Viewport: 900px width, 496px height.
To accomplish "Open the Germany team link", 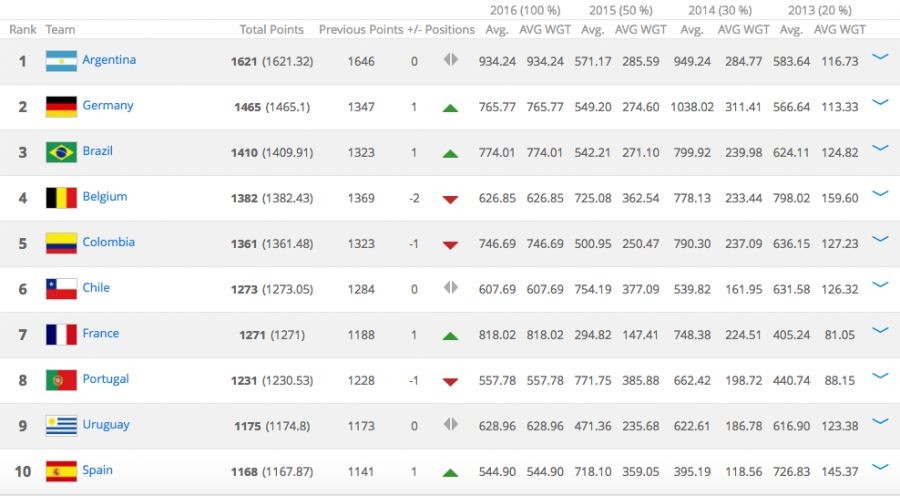I will pyautogui.click(x=108, y=105).
